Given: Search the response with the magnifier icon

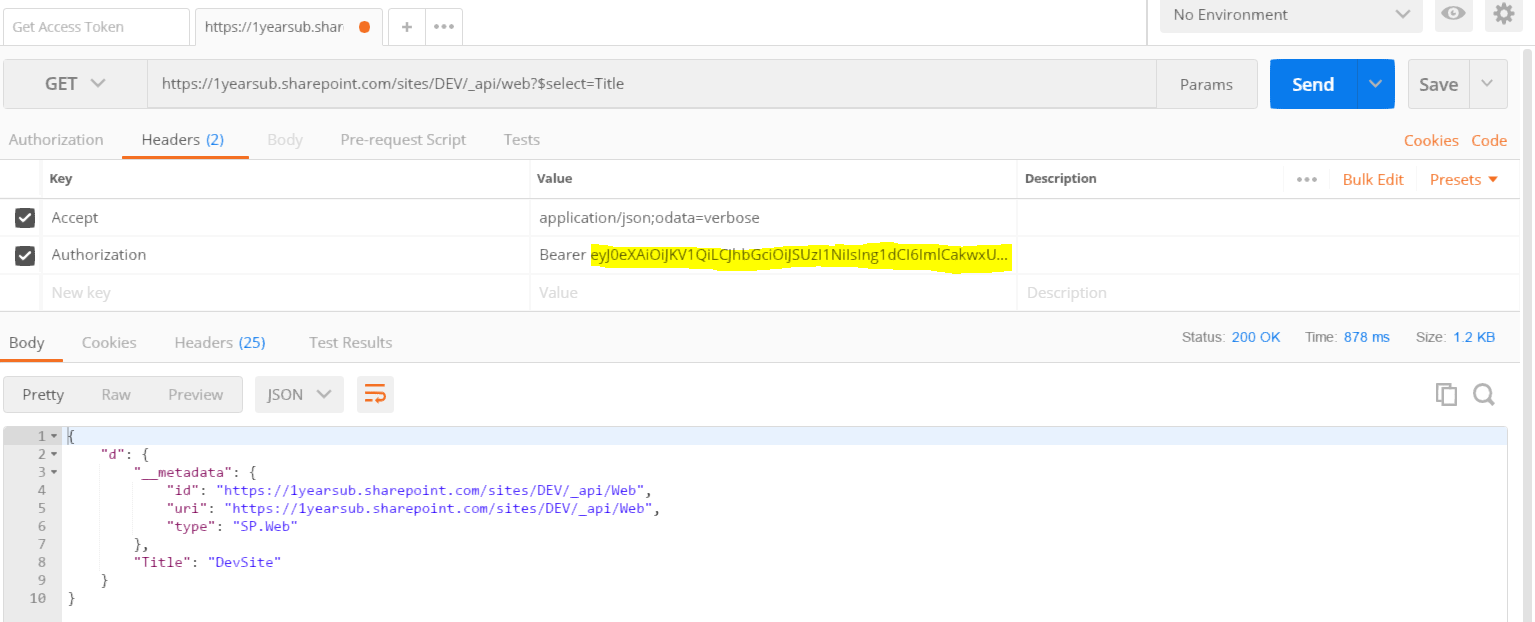Looking at the screenshot, I should (x=1484, y=394).
